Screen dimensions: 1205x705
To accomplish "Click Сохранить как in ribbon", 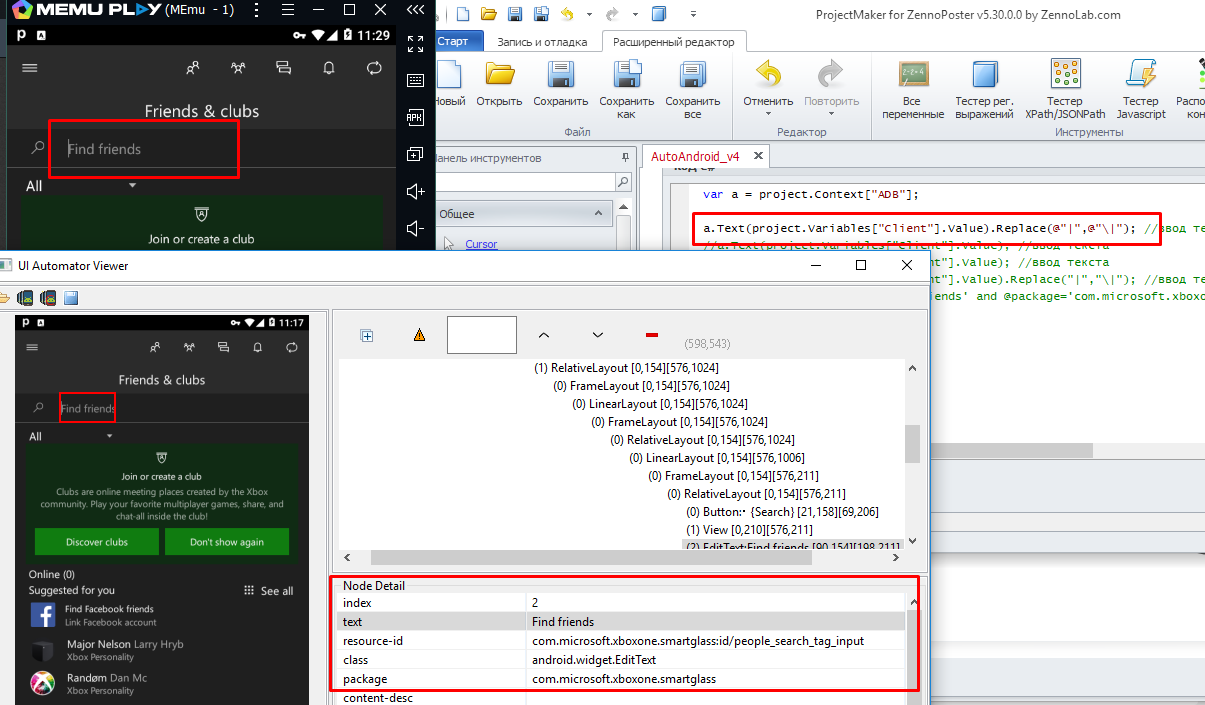I will [x=627, y=90].
